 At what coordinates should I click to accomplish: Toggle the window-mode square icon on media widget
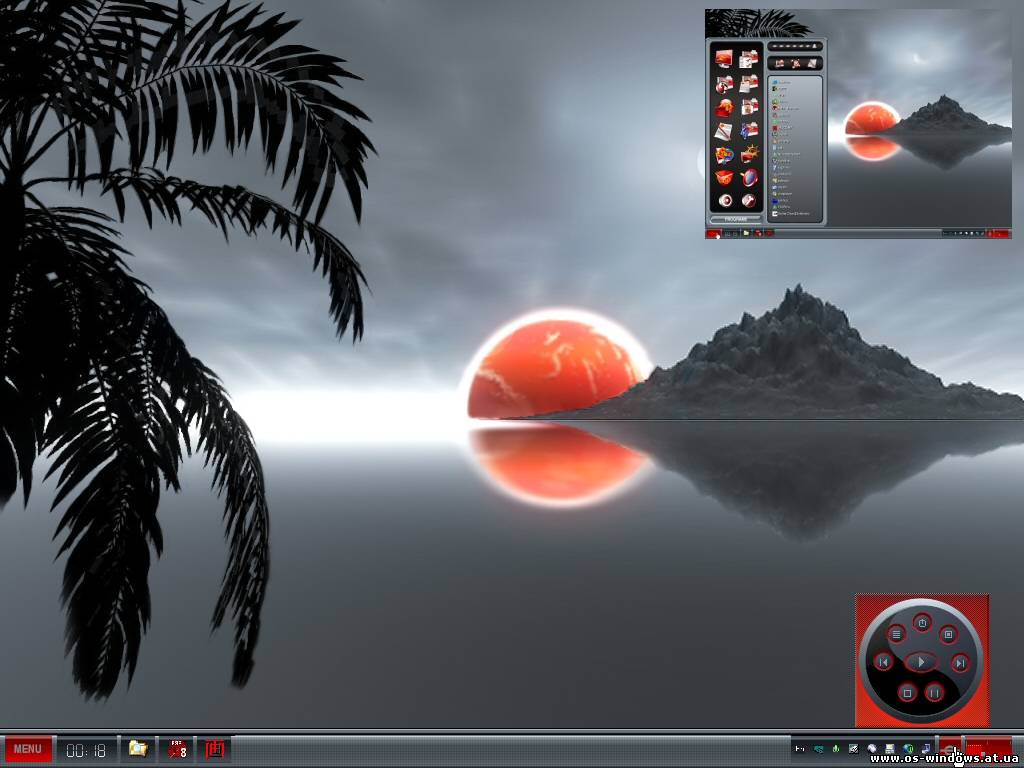(948, 633)
